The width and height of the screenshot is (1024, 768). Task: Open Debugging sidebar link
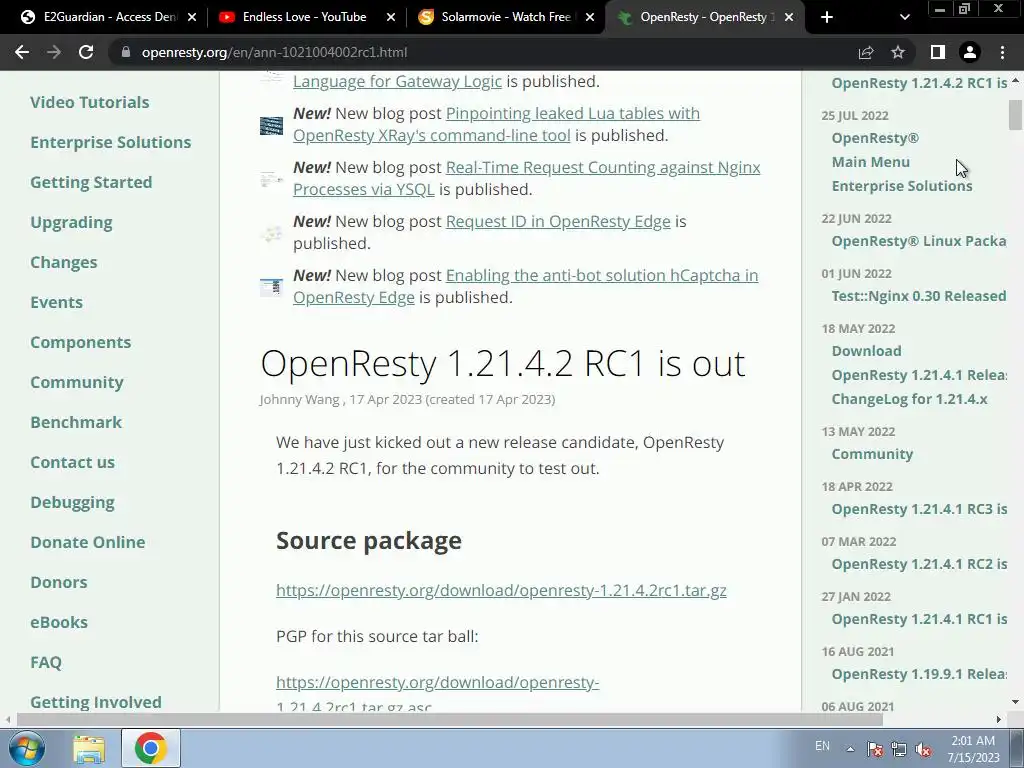click(72, 503)
